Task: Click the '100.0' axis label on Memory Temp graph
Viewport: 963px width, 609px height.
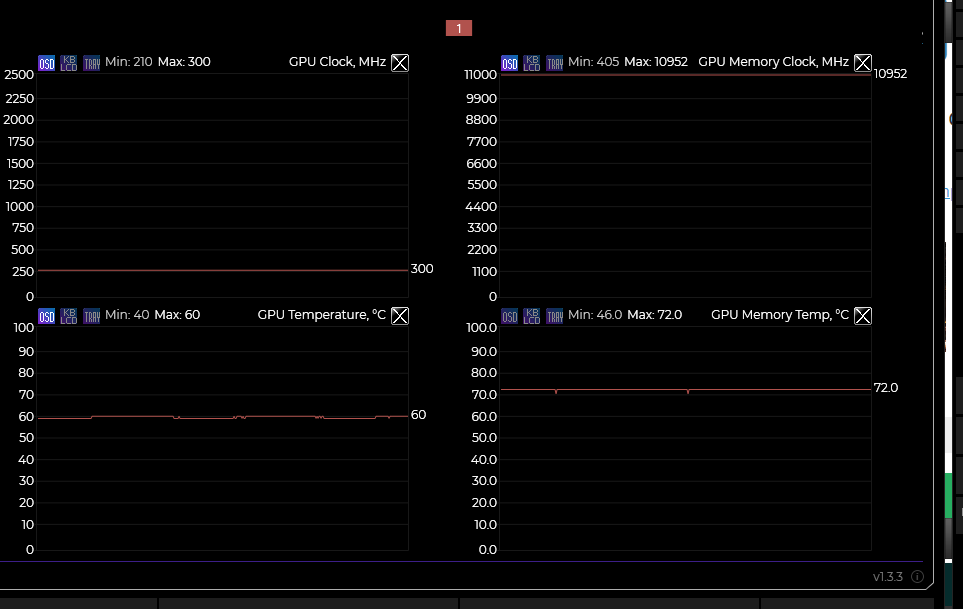Action: [482, 328]
